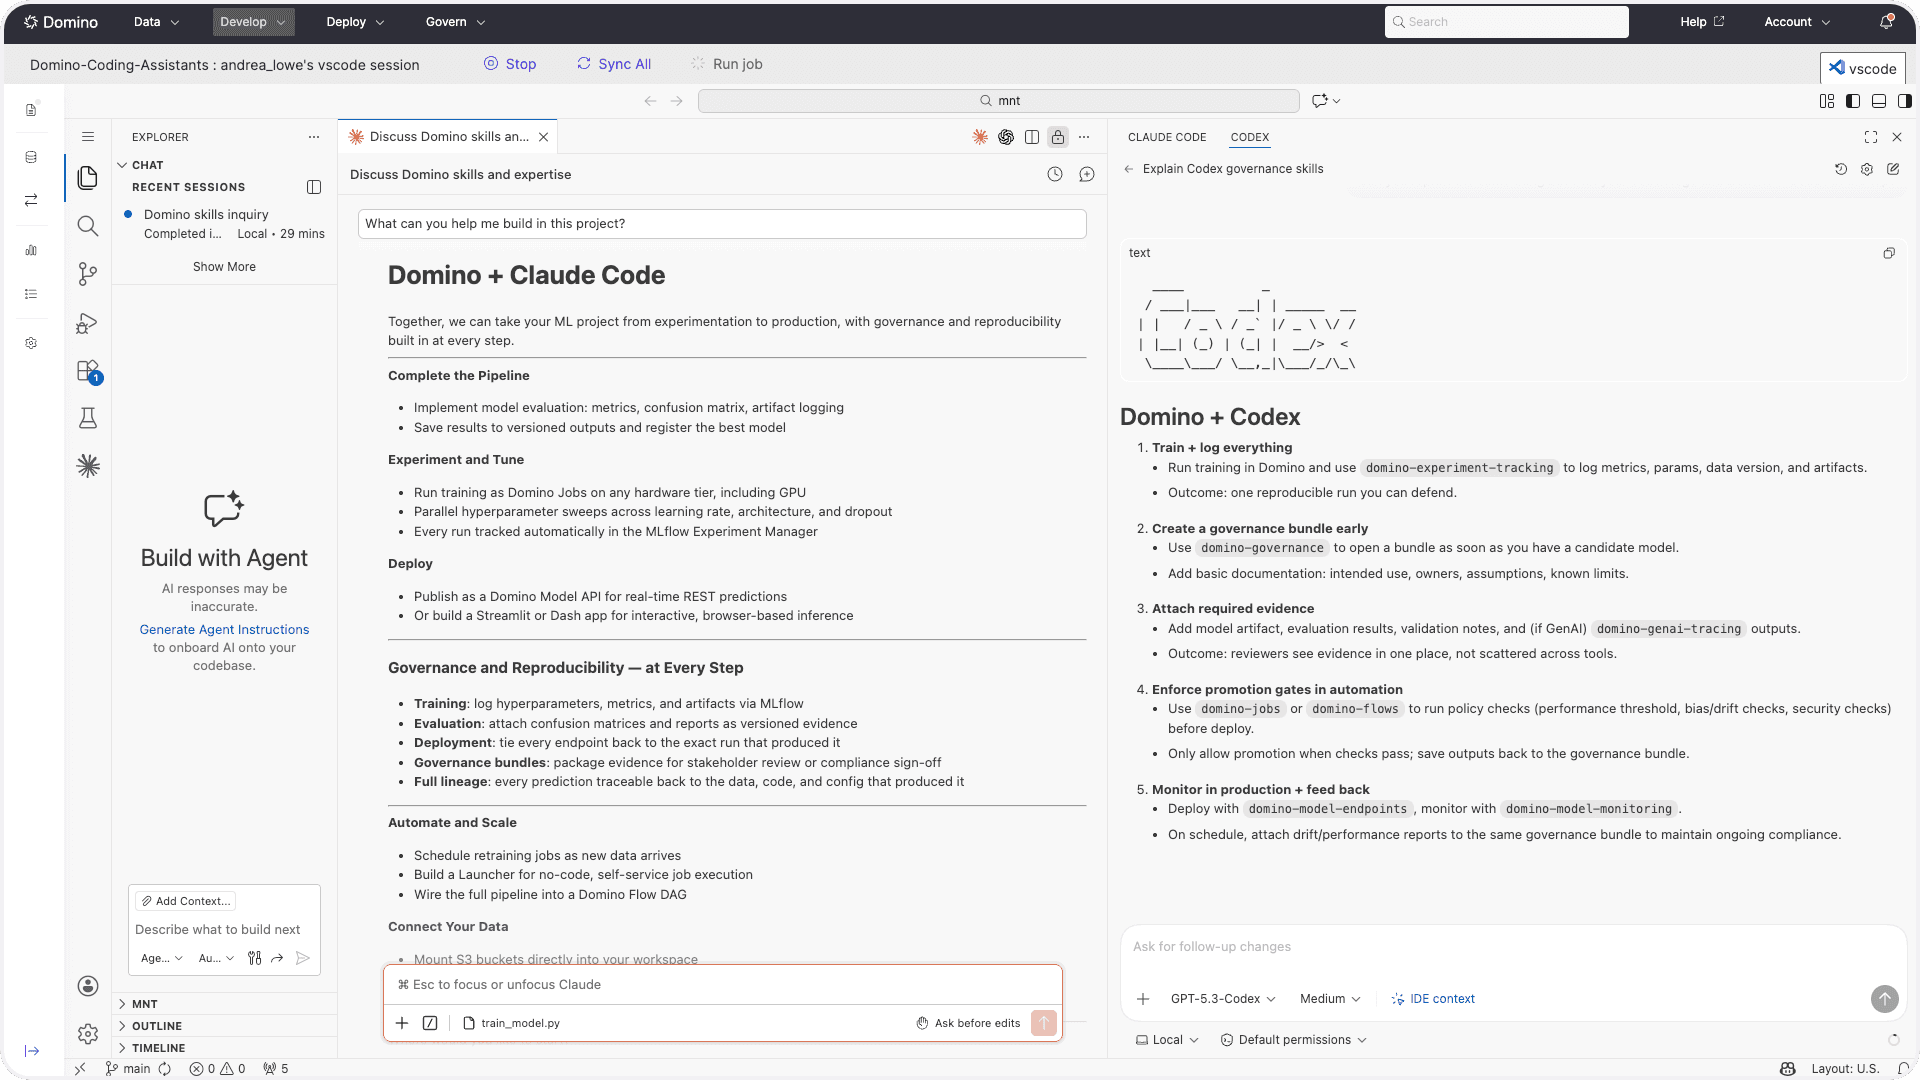Image resolution: width=1920 pixels, height=1080 pixels.
Task: Go back from Explain Codex governance skills
Action: click(1129, 169)
